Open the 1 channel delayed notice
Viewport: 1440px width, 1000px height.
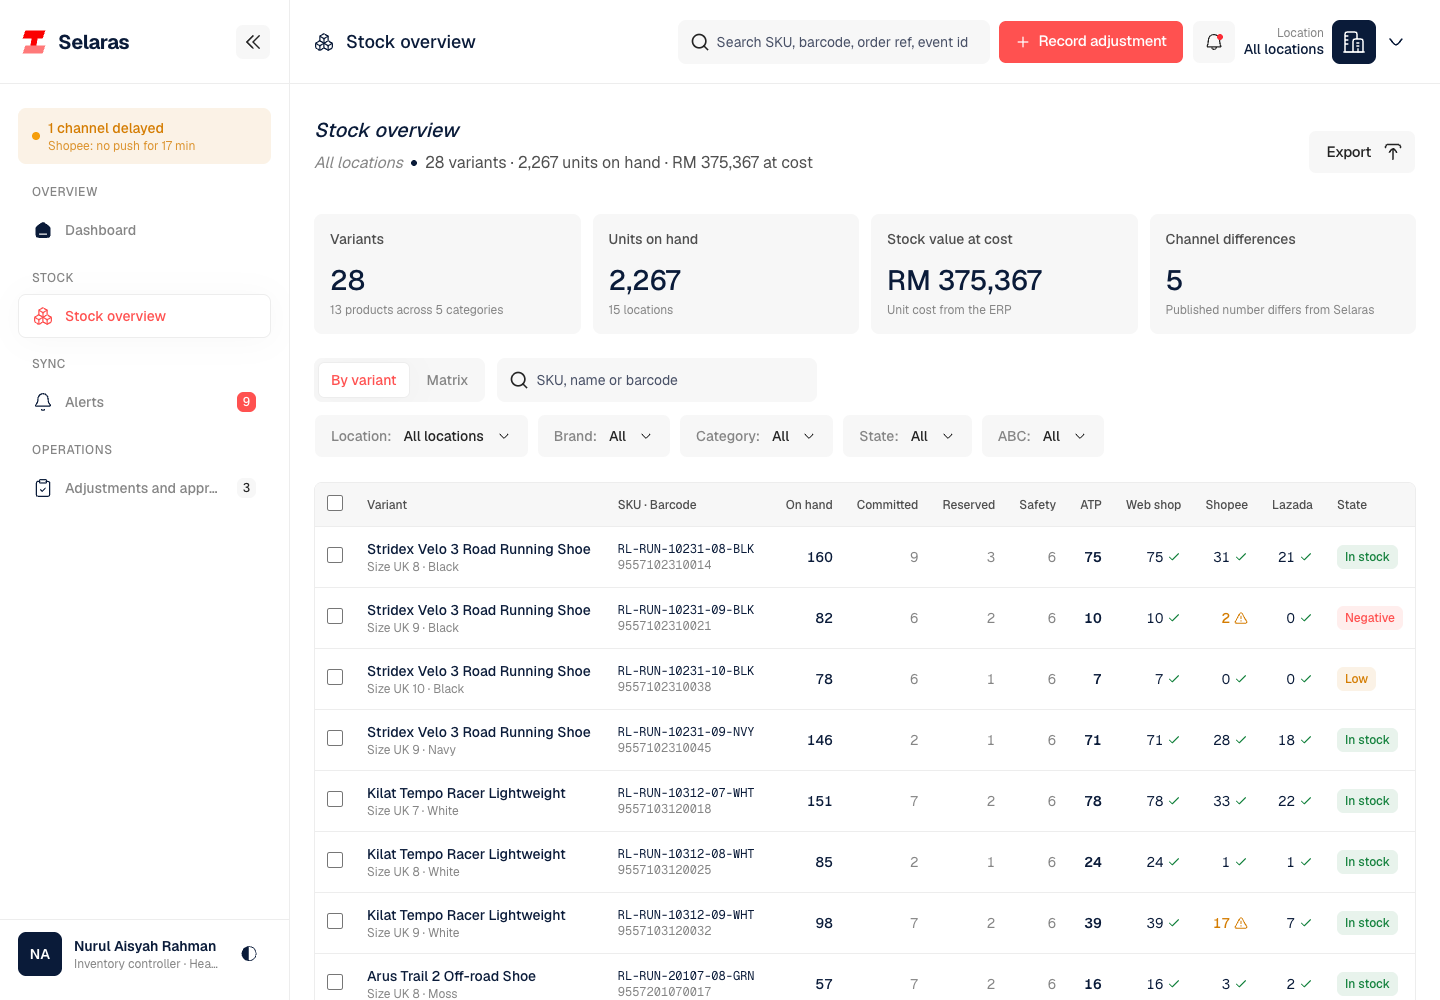(144, 136)
